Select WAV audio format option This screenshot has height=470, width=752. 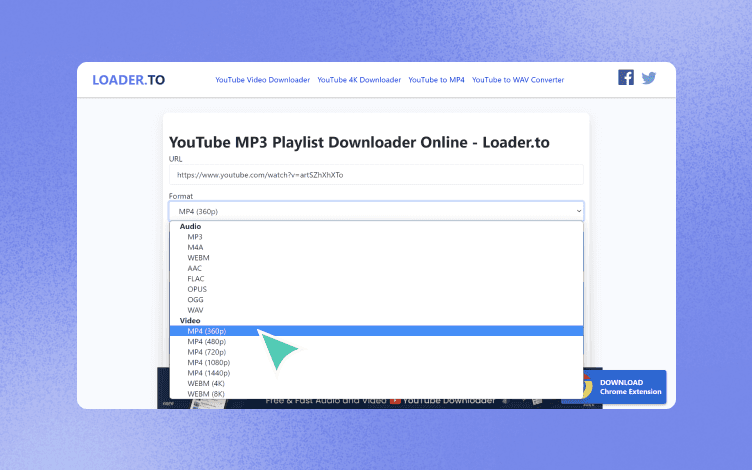[376, 310]
